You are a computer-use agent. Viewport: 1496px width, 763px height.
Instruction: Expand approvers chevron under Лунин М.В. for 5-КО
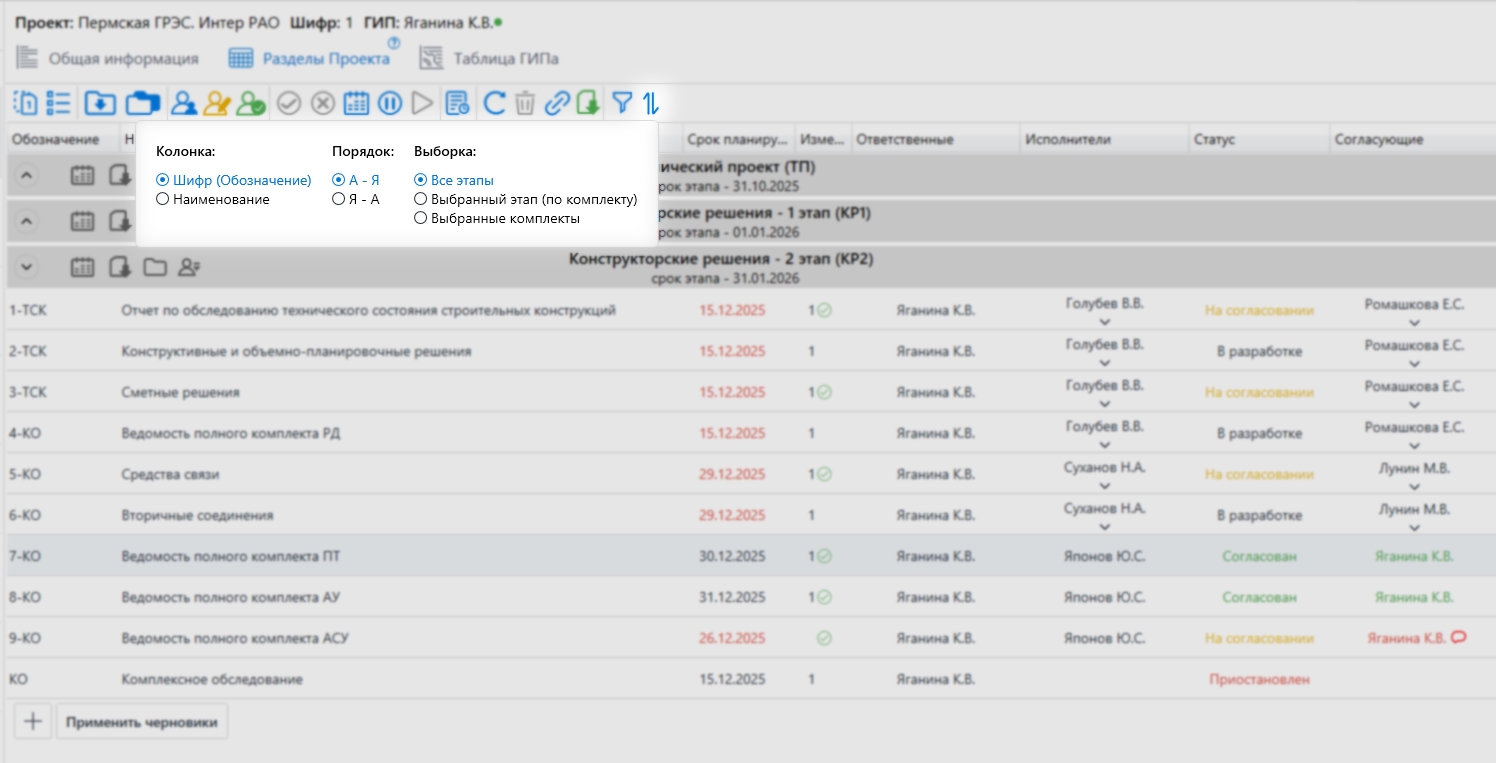[1413, 487]
